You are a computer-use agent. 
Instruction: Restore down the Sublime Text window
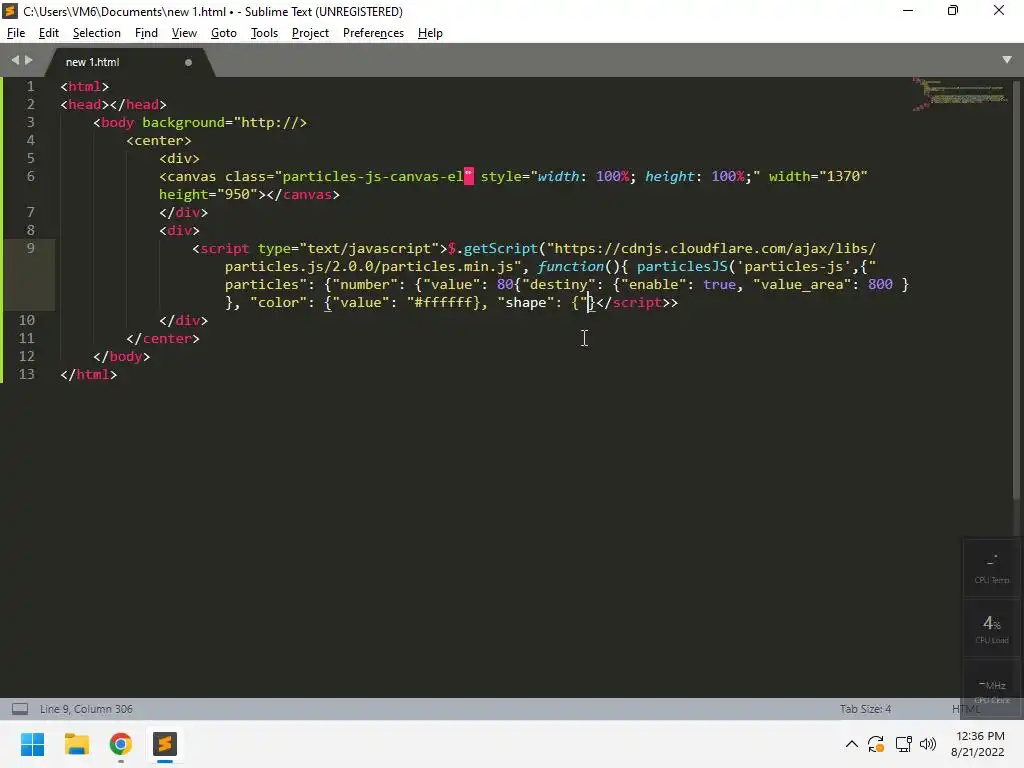click(953, 10)
